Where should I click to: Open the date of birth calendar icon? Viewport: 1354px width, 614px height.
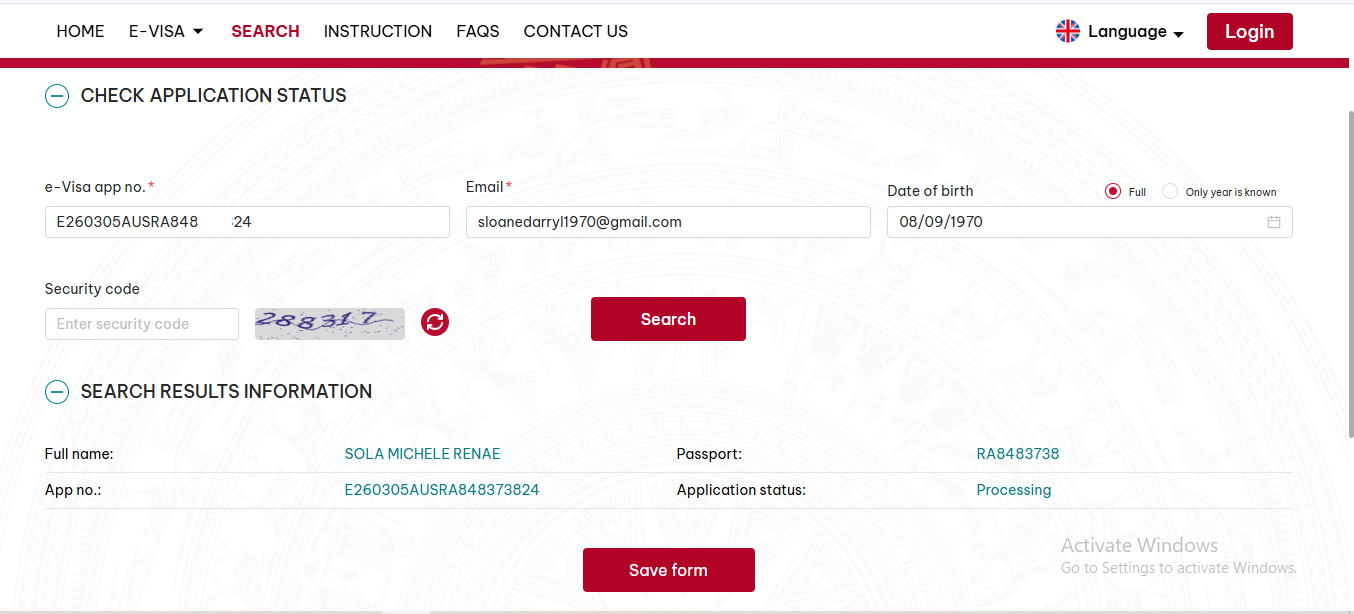tap(1274, 222)
